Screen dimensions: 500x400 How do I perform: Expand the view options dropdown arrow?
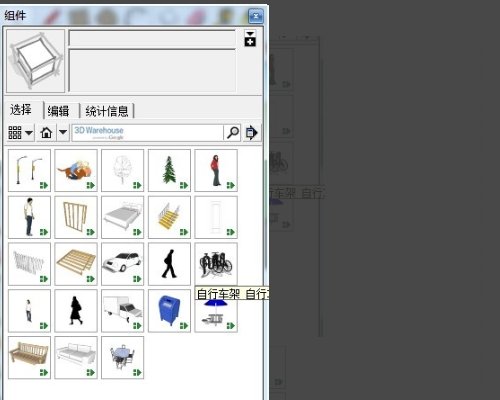[29, 133]
